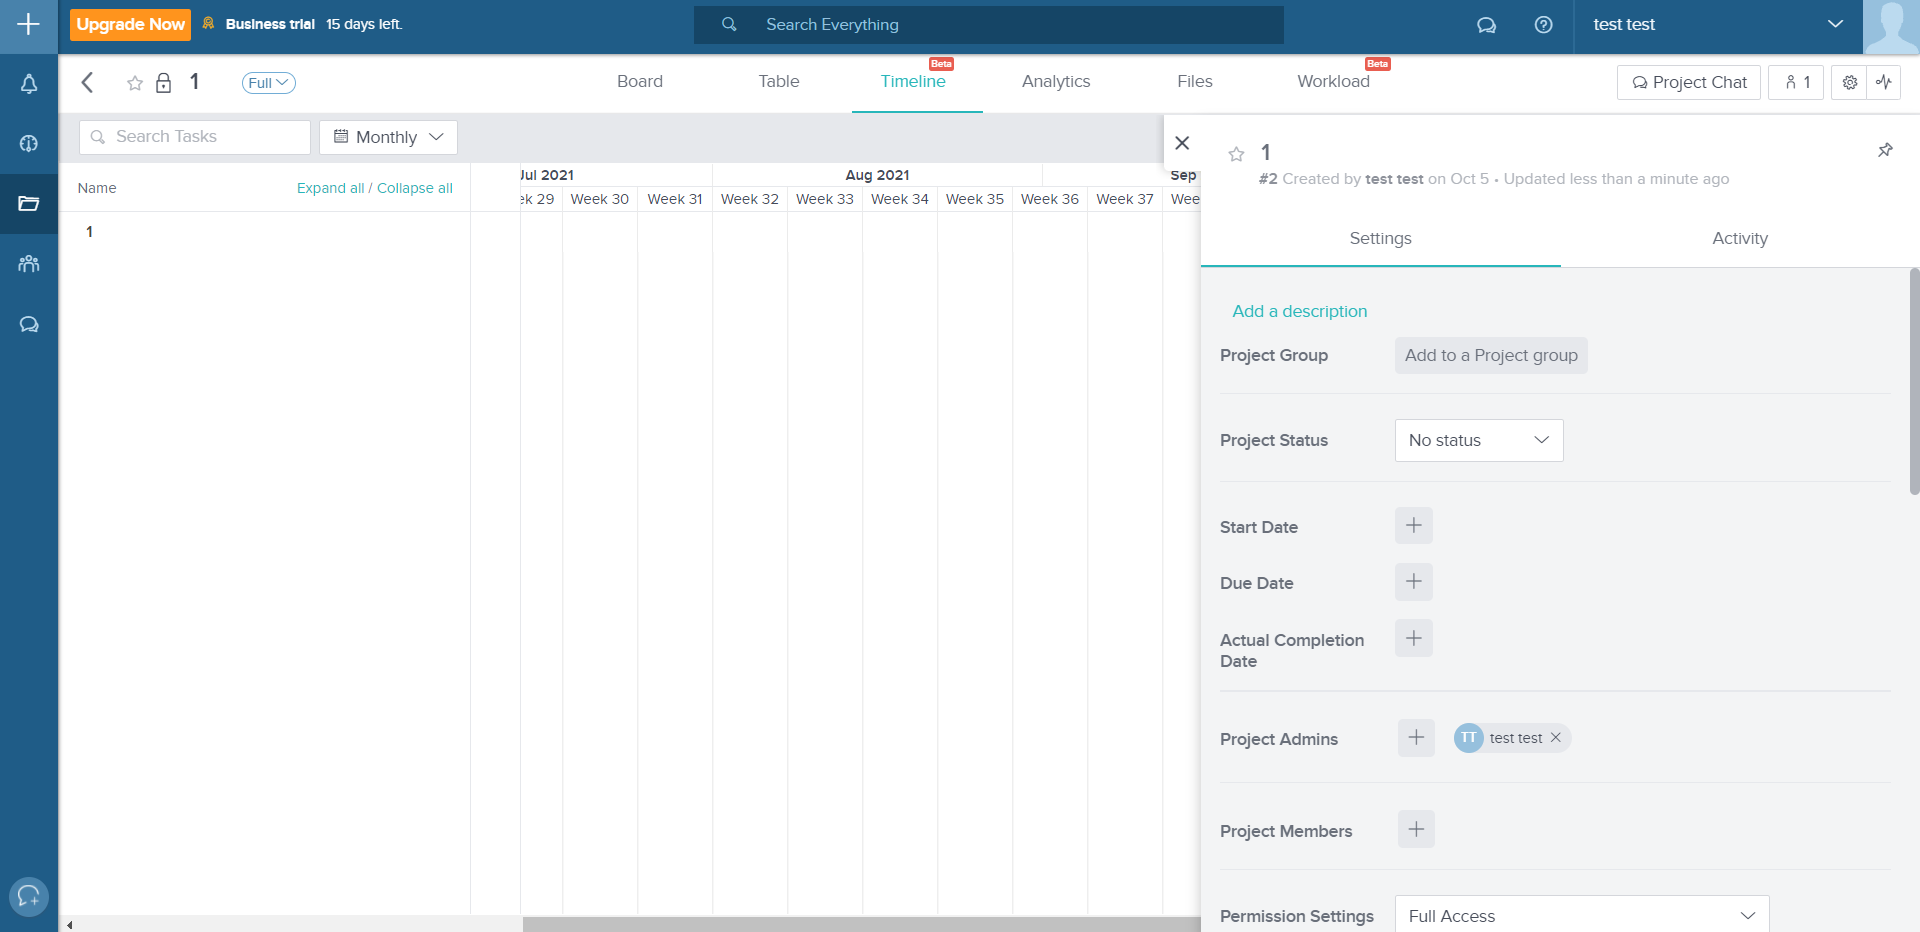Viewport: 1920px width, 932px height.
Task: Pin the project details panel
Action: tap(1885, 150)
